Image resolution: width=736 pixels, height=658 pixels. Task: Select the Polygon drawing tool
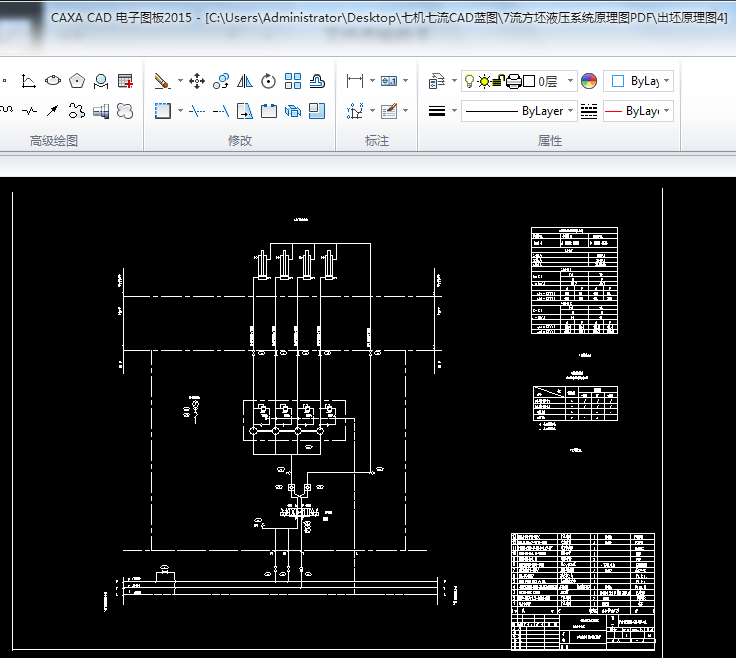click(x=78, y=81)
